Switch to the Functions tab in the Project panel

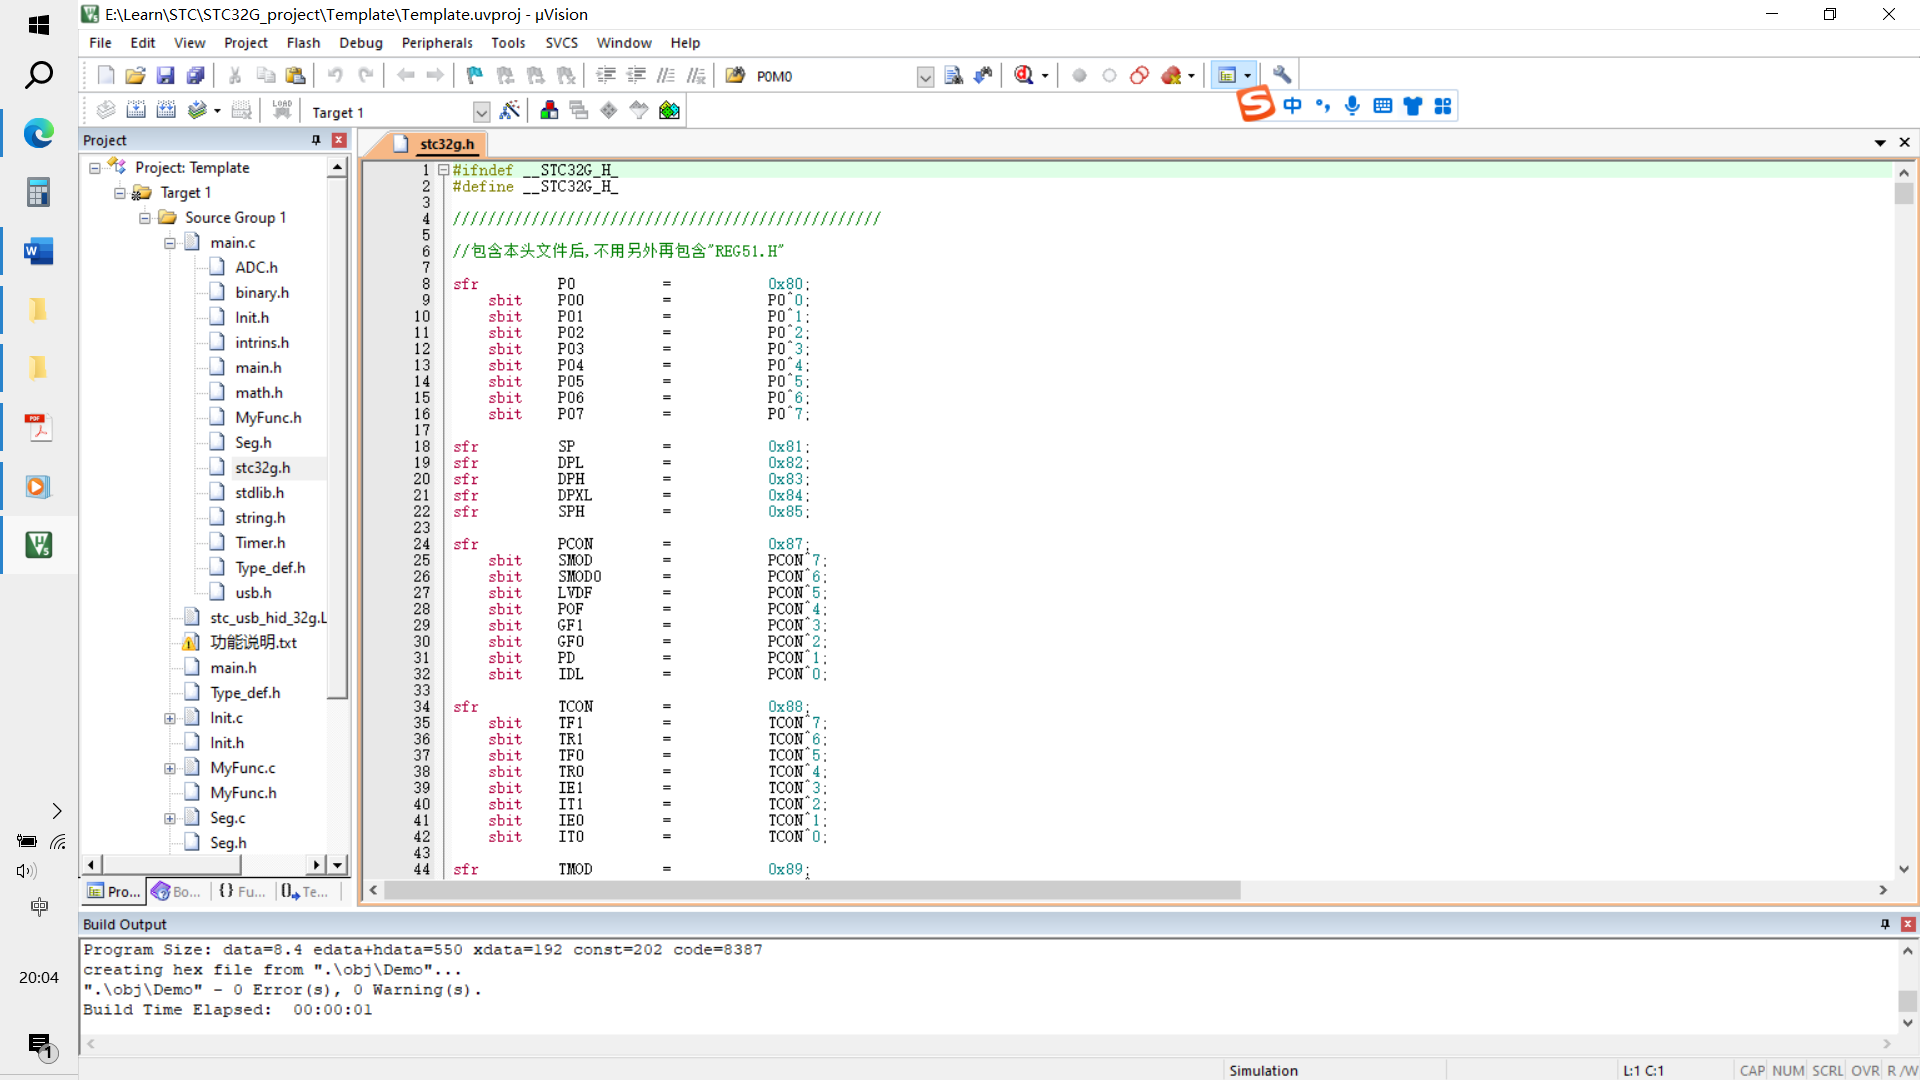coord(243,891)
